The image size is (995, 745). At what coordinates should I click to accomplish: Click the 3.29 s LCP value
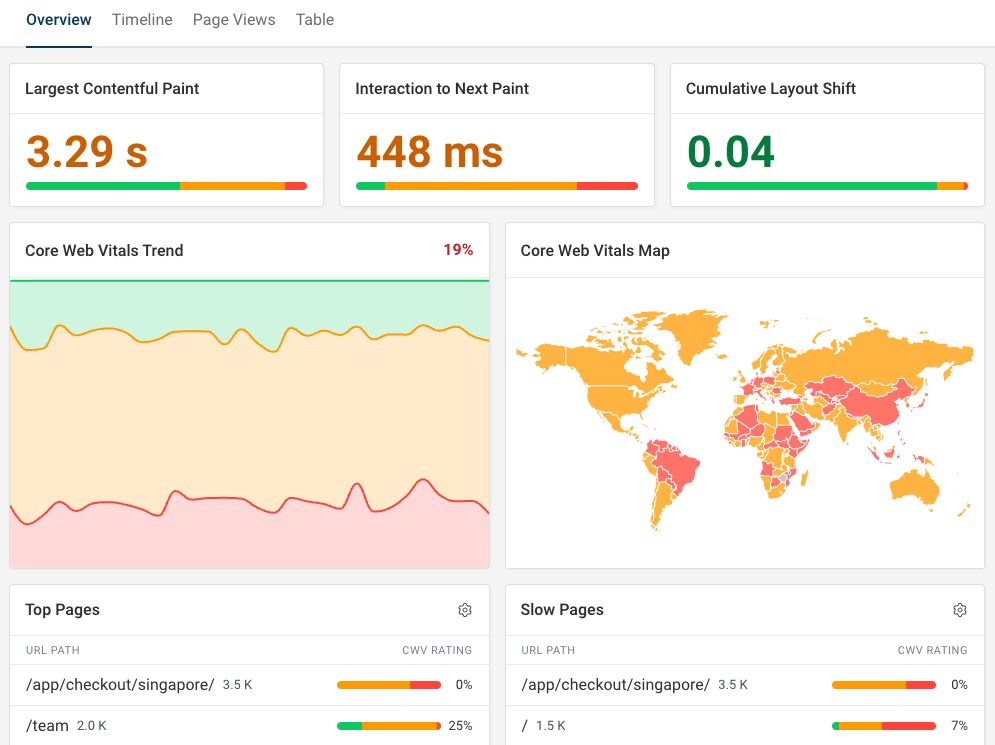[x=85, y=152]
